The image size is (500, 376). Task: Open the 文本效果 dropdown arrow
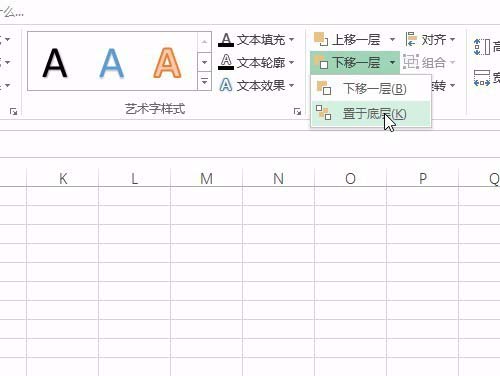click(x=292, y=85)
